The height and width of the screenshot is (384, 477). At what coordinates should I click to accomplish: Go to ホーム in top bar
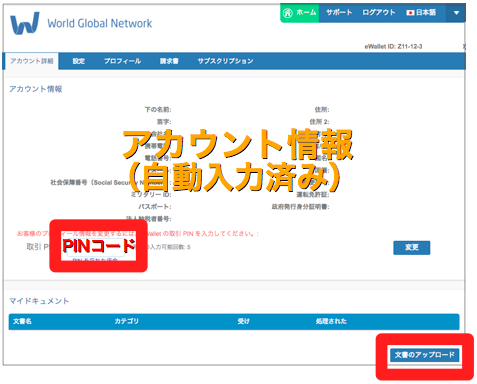coord(300,13)
